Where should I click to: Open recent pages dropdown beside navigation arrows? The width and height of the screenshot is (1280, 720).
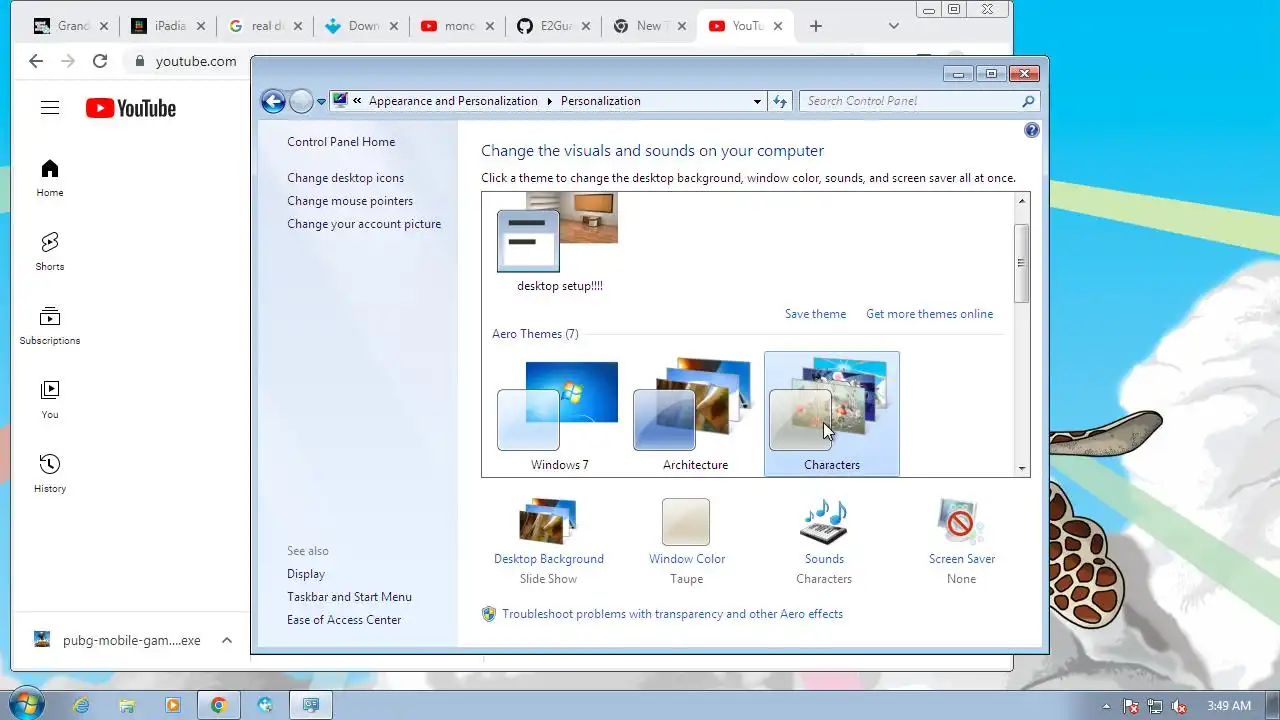coord(321,101)
